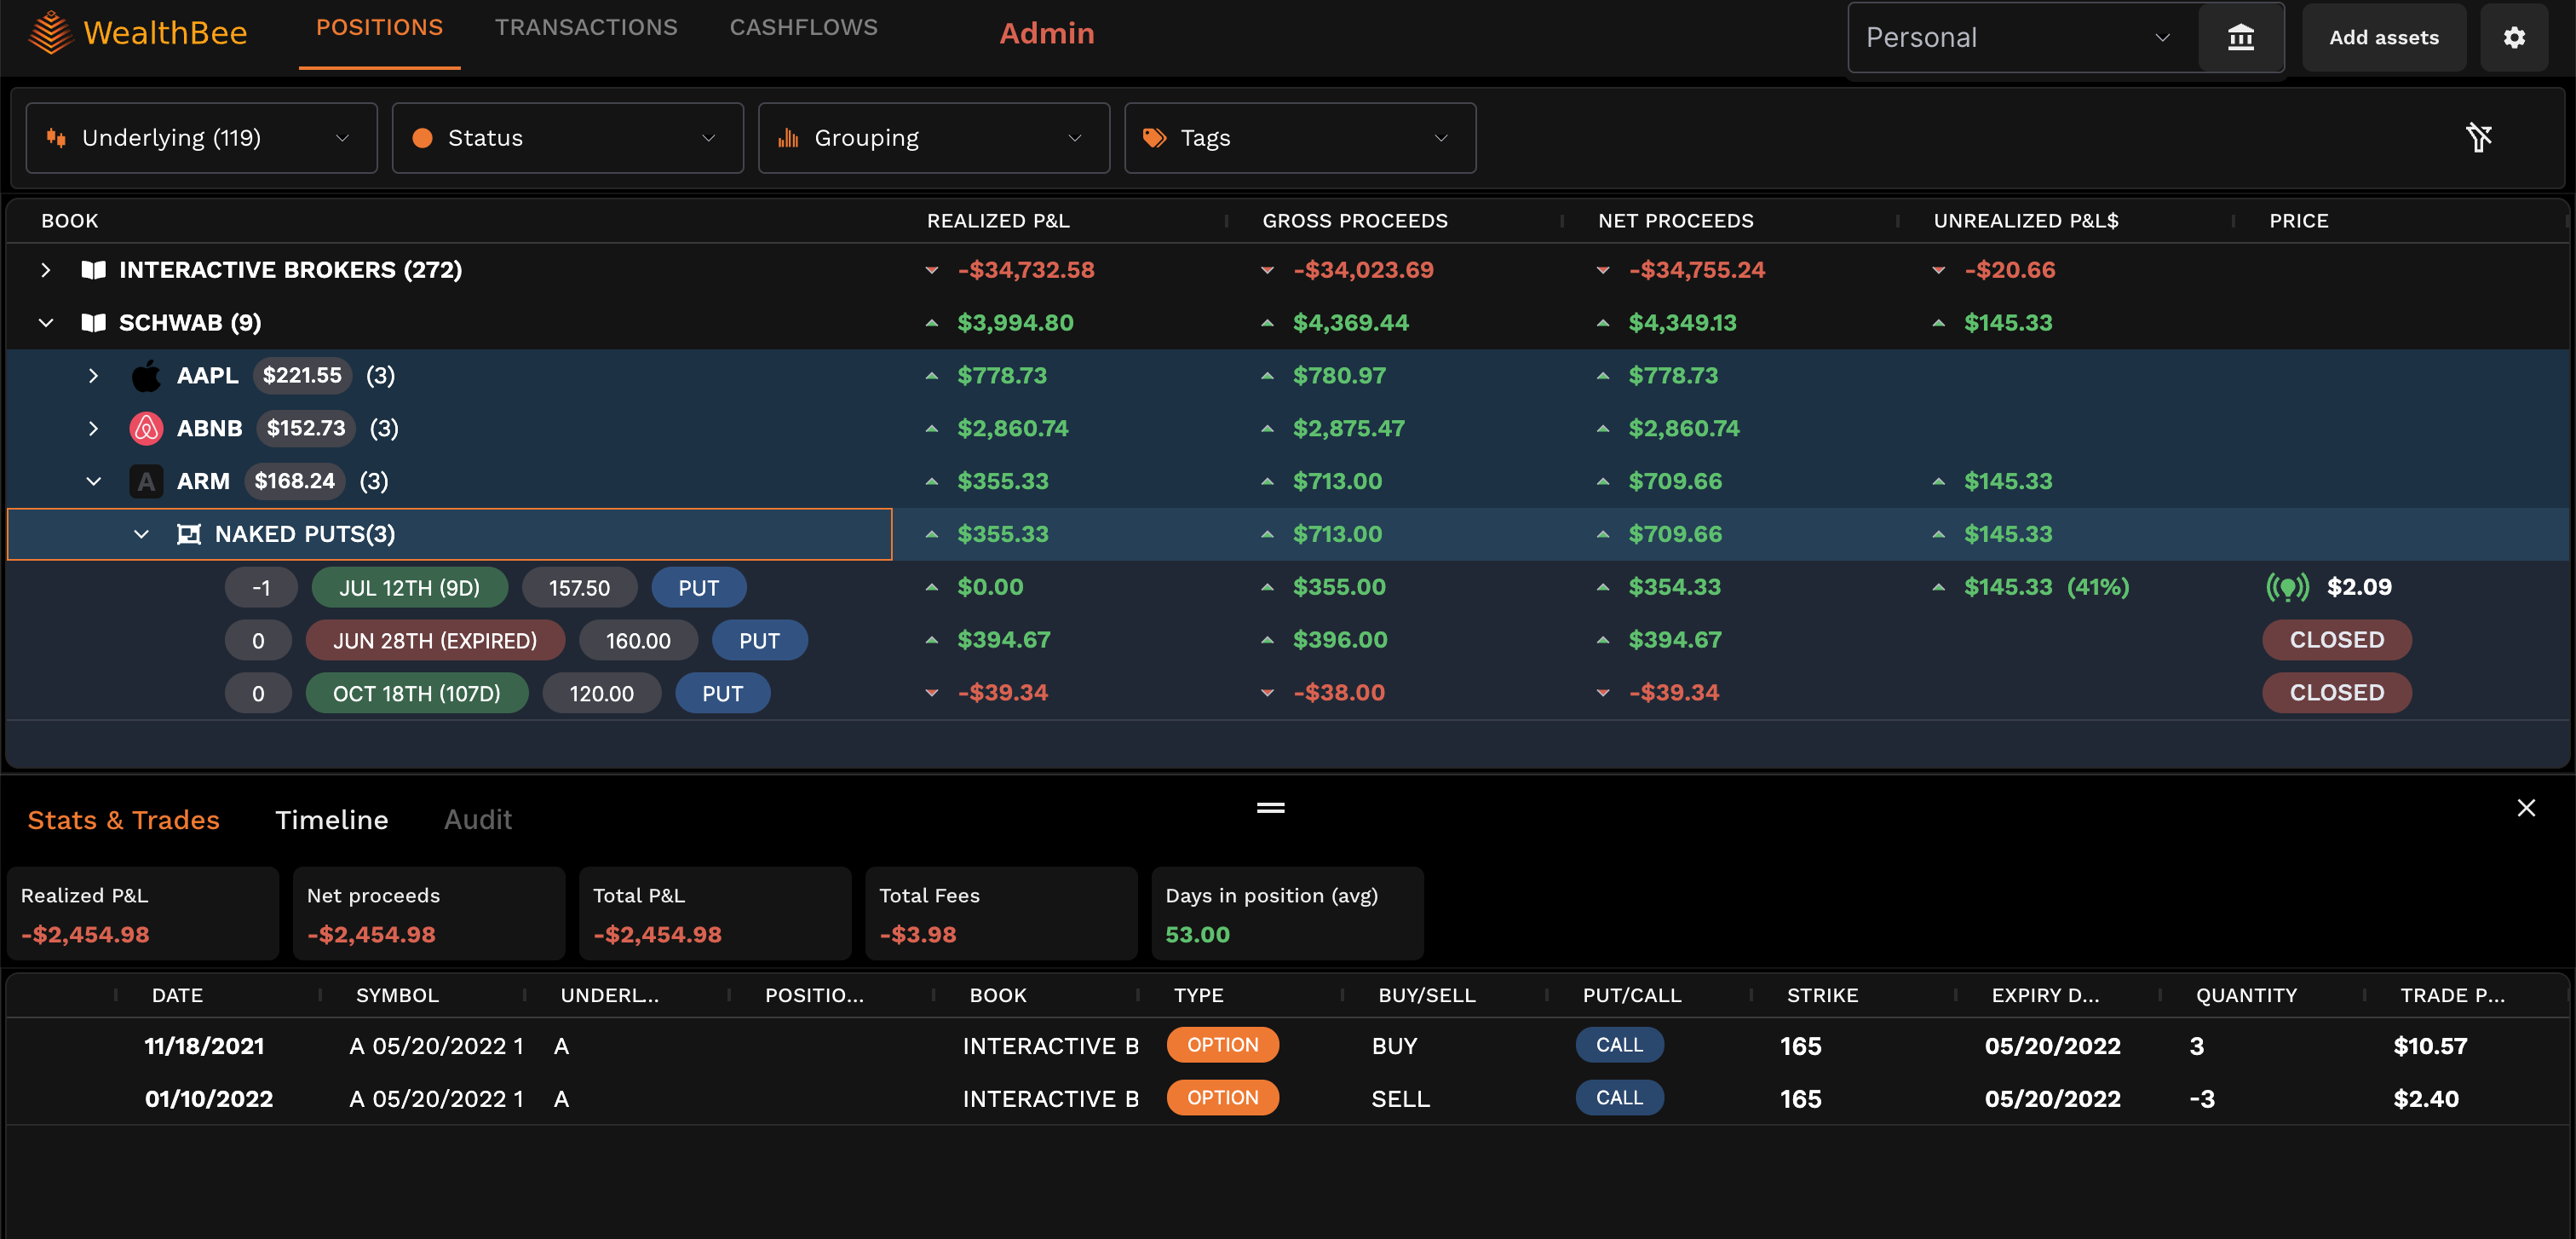Click CLOSED badge on the 160.00 put row
The width and height of the screenshot is (2576, 1239).
[2336, 640]
